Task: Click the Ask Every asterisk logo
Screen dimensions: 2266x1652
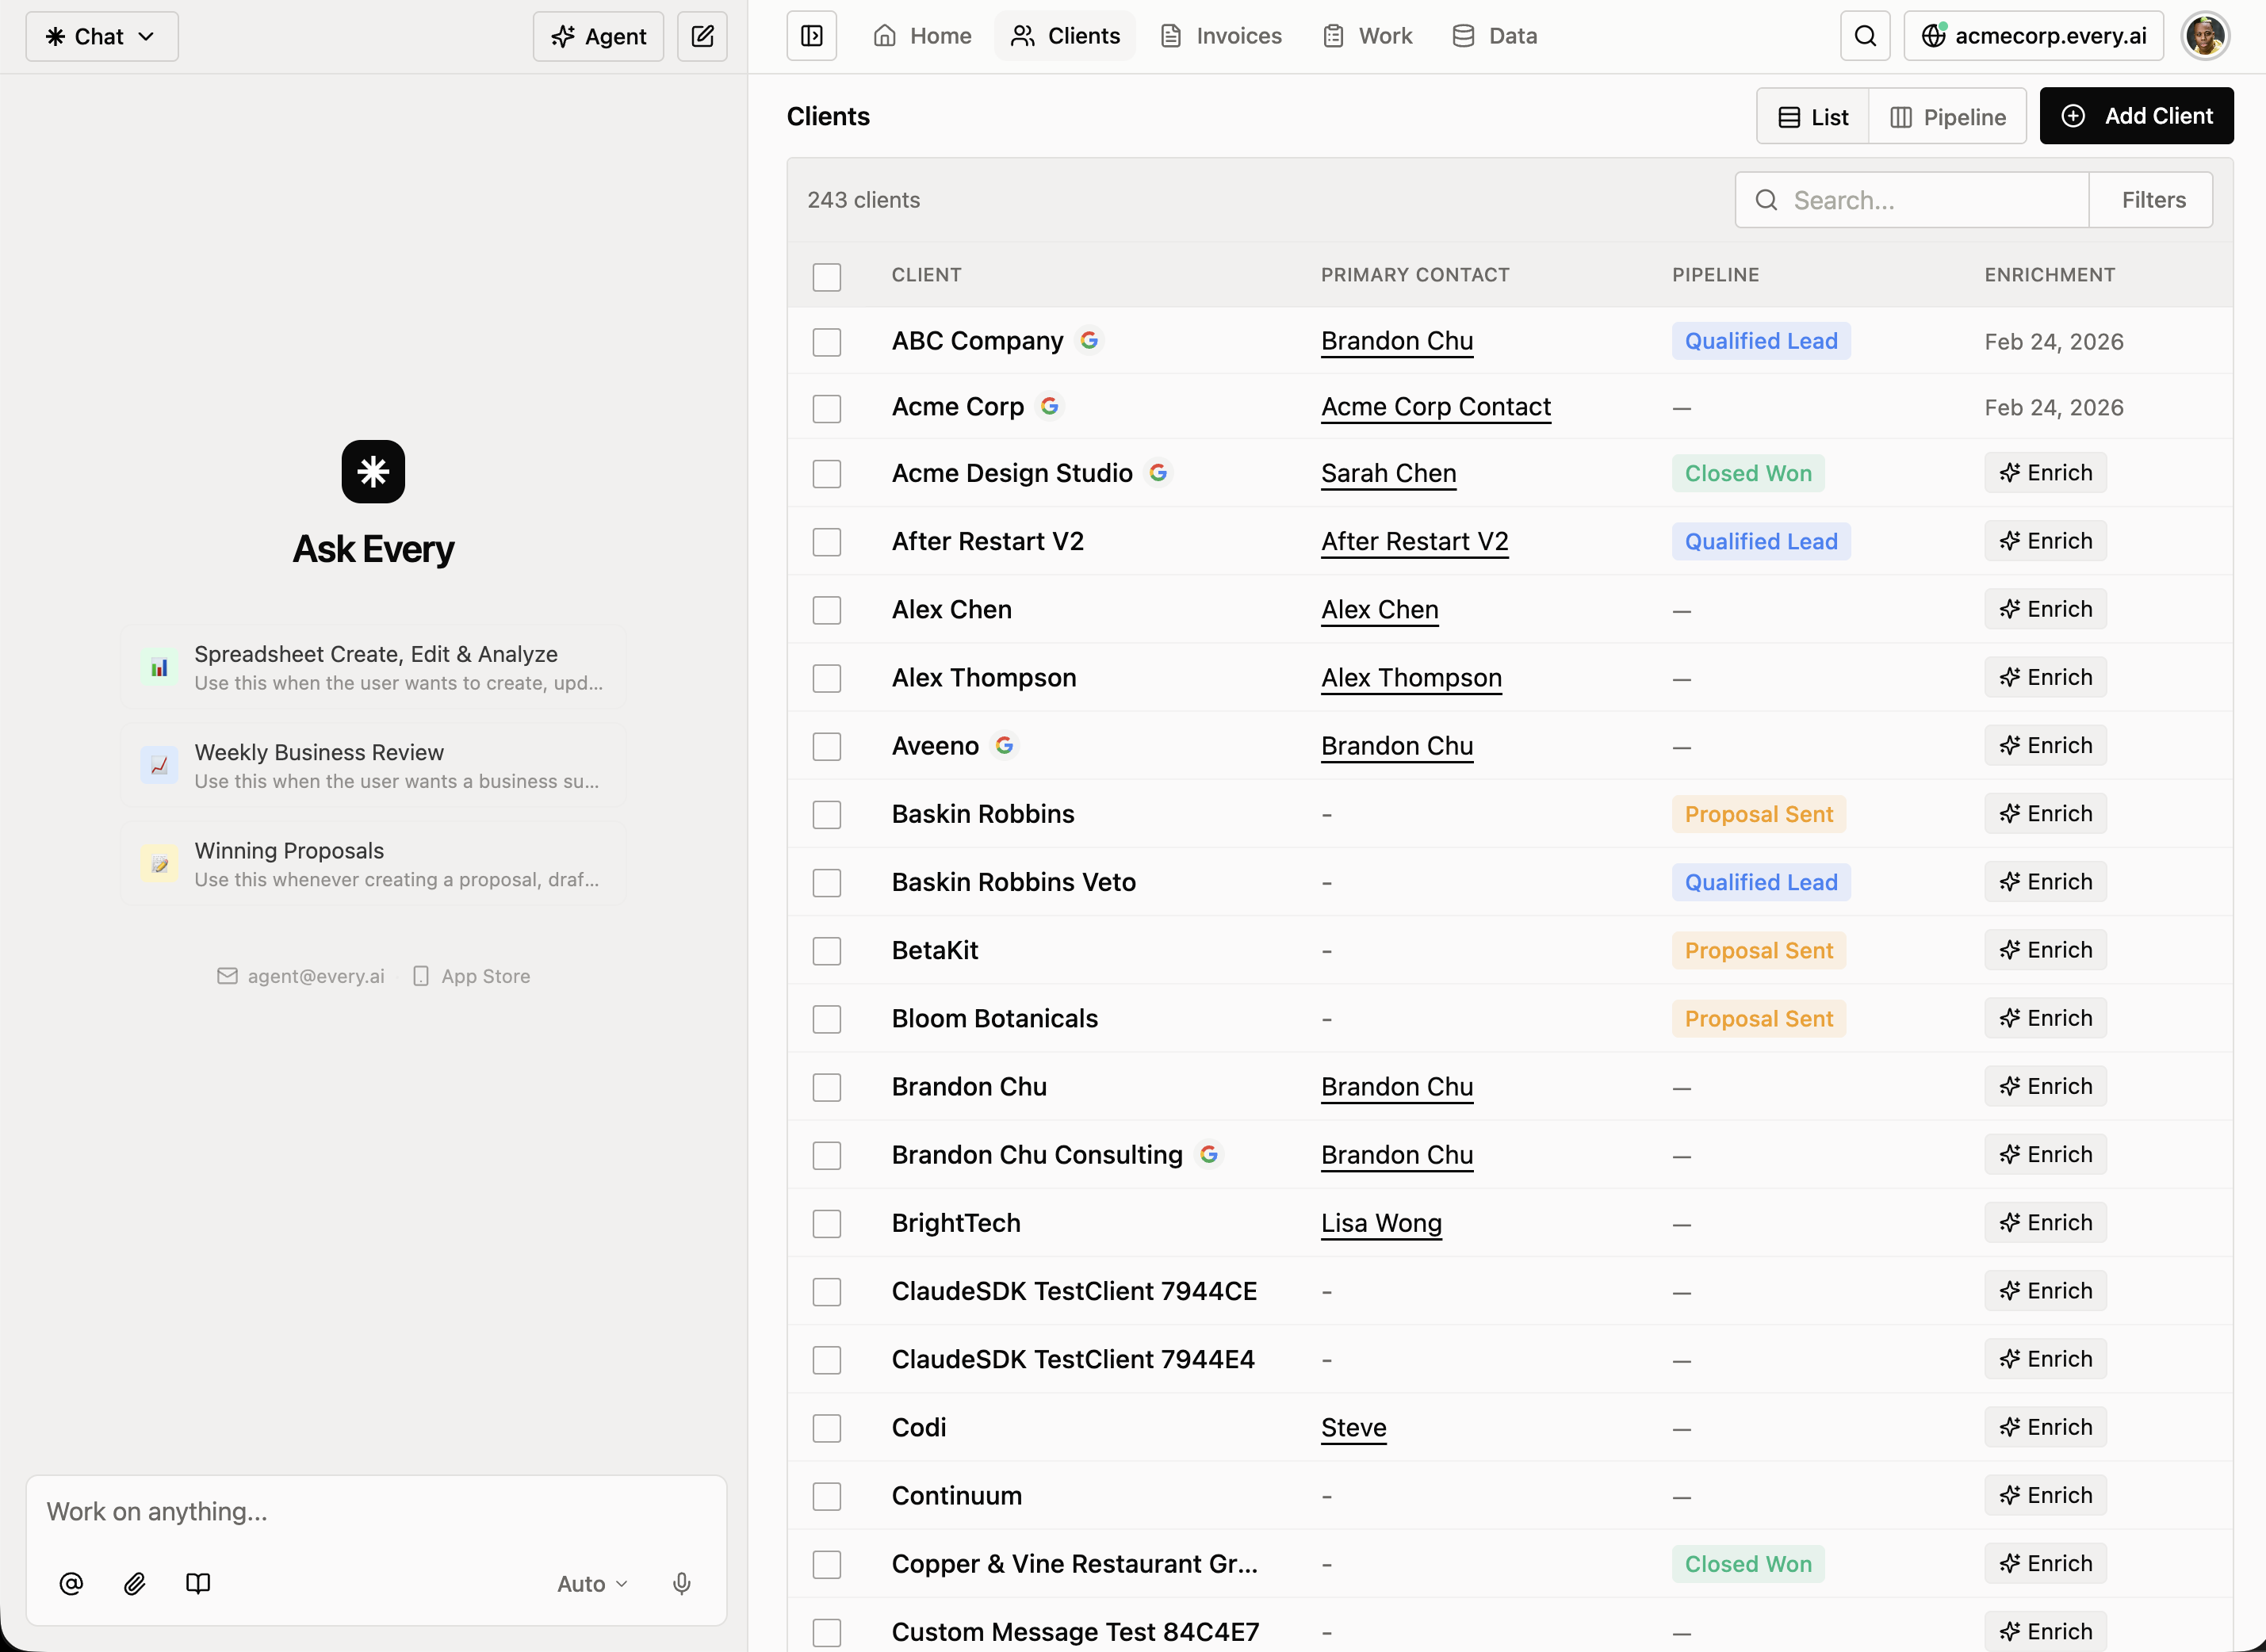Action: pos(373,471)
